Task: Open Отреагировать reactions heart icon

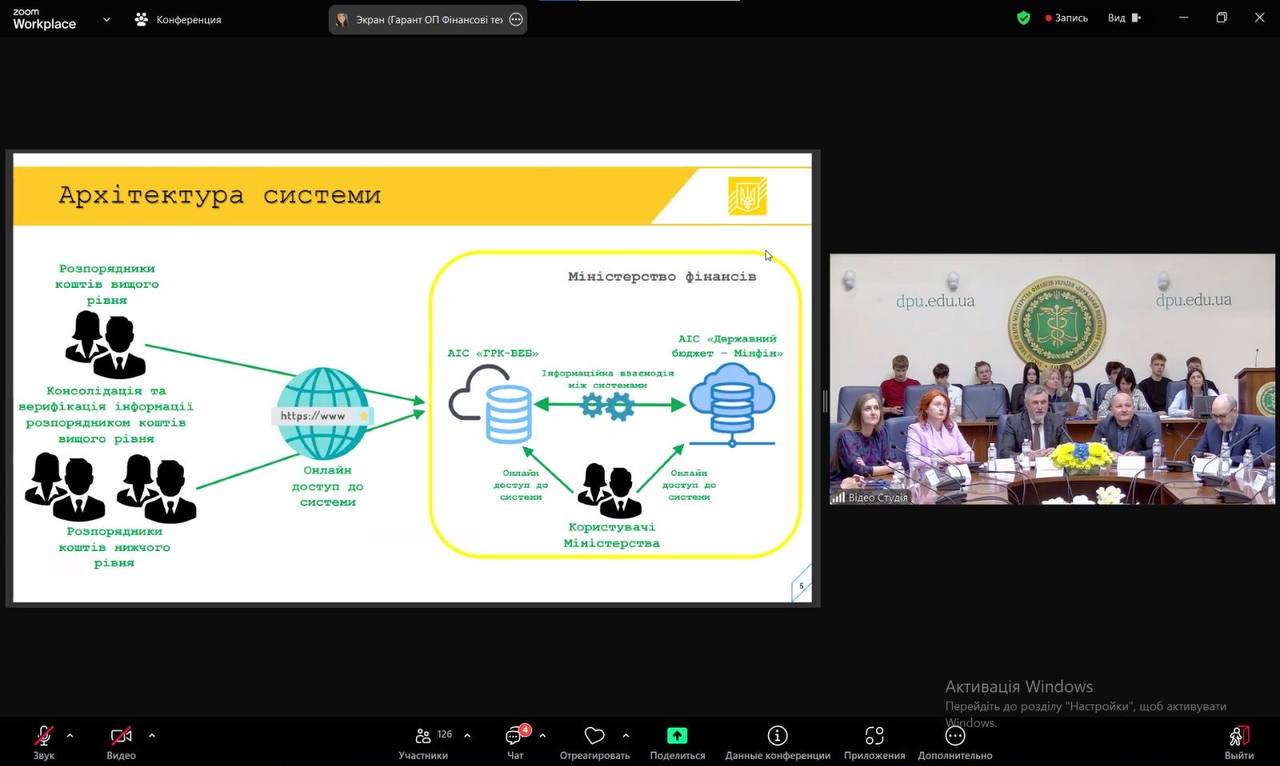Action: (x=594, y=737)
